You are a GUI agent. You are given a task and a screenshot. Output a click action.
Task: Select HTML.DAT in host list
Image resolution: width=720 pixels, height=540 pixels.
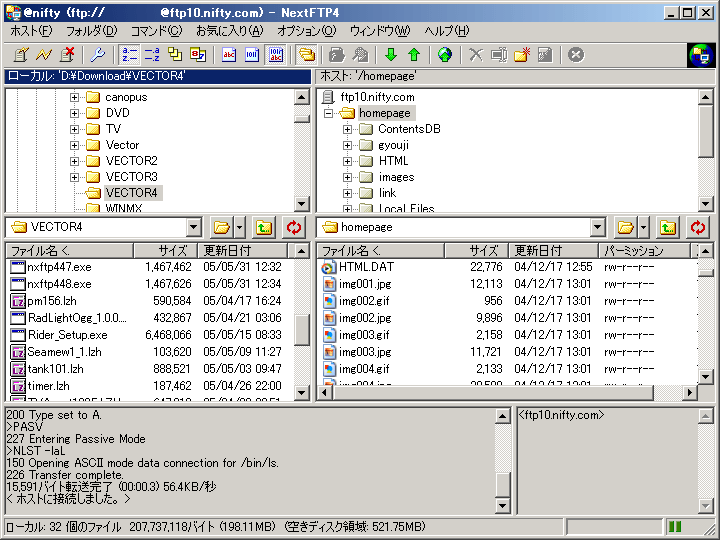tap(357, 267)
